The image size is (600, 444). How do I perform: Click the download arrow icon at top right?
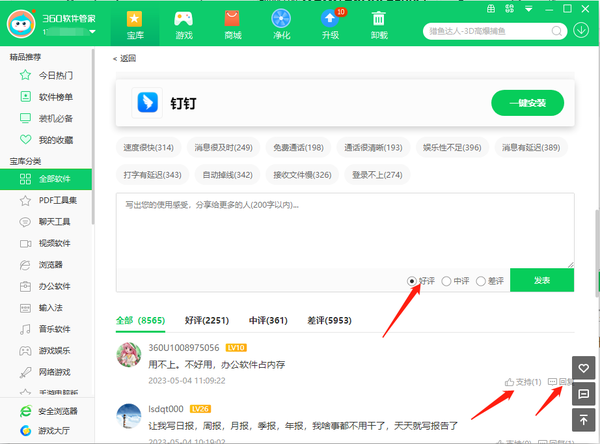tap(581, 29)
